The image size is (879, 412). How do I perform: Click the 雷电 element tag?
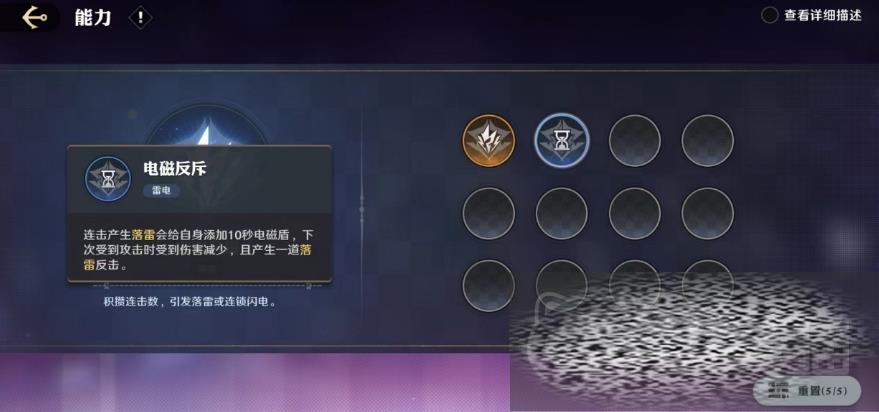click(x=161, y=191)
